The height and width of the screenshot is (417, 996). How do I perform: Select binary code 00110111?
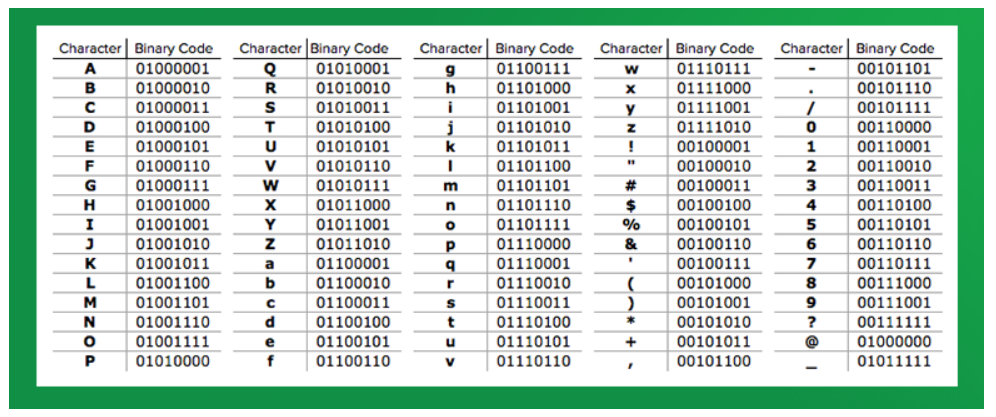894,264
